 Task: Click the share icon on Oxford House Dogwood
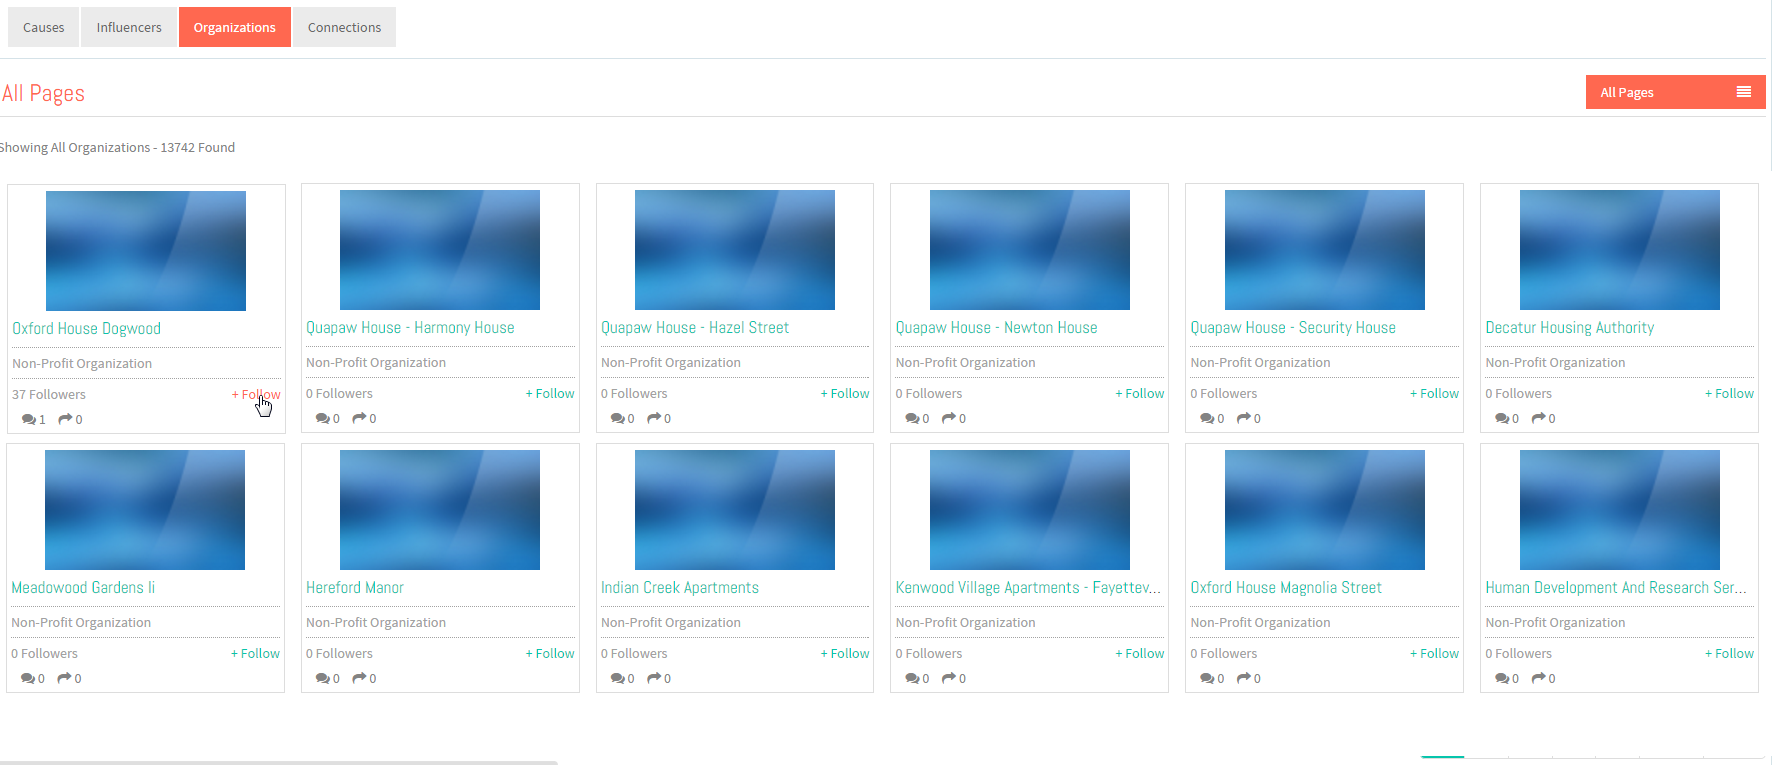coord(65,419)
